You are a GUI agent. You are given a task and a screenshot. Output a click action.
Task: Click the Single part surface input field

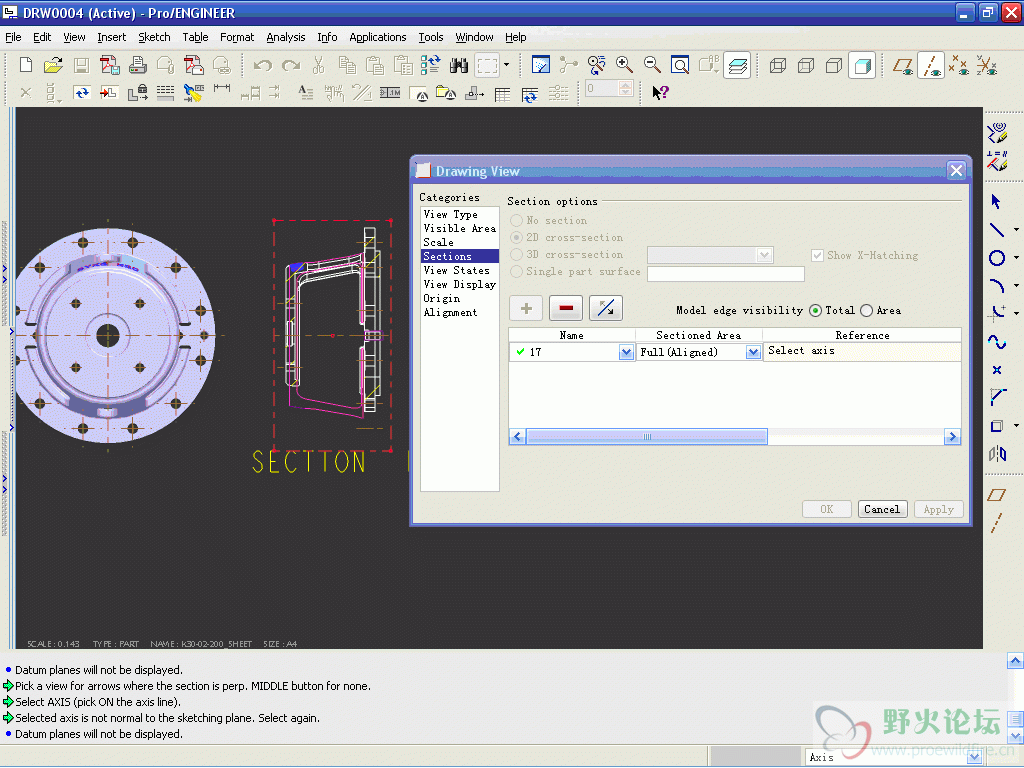point(726,274)
